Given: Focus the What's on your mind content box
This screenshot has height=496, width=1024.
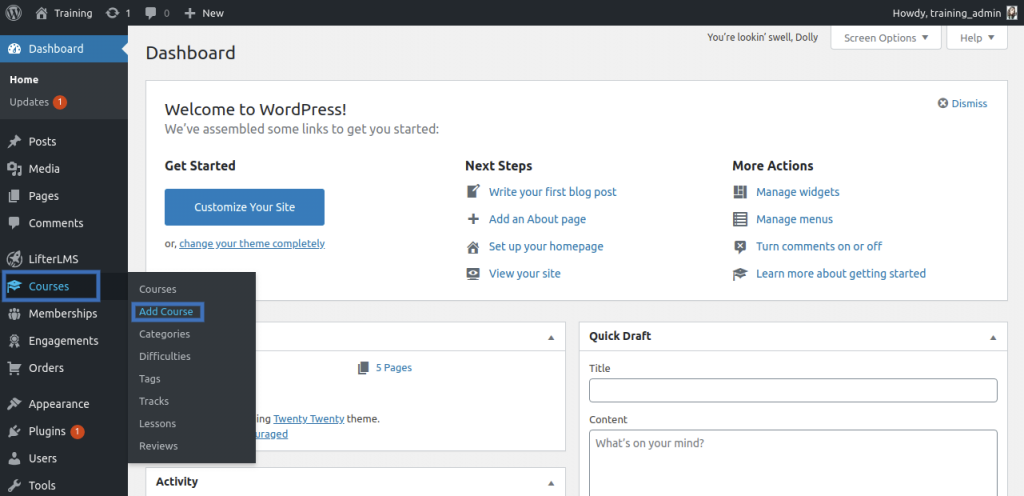Looking at the screenshot, I should 793,463.
